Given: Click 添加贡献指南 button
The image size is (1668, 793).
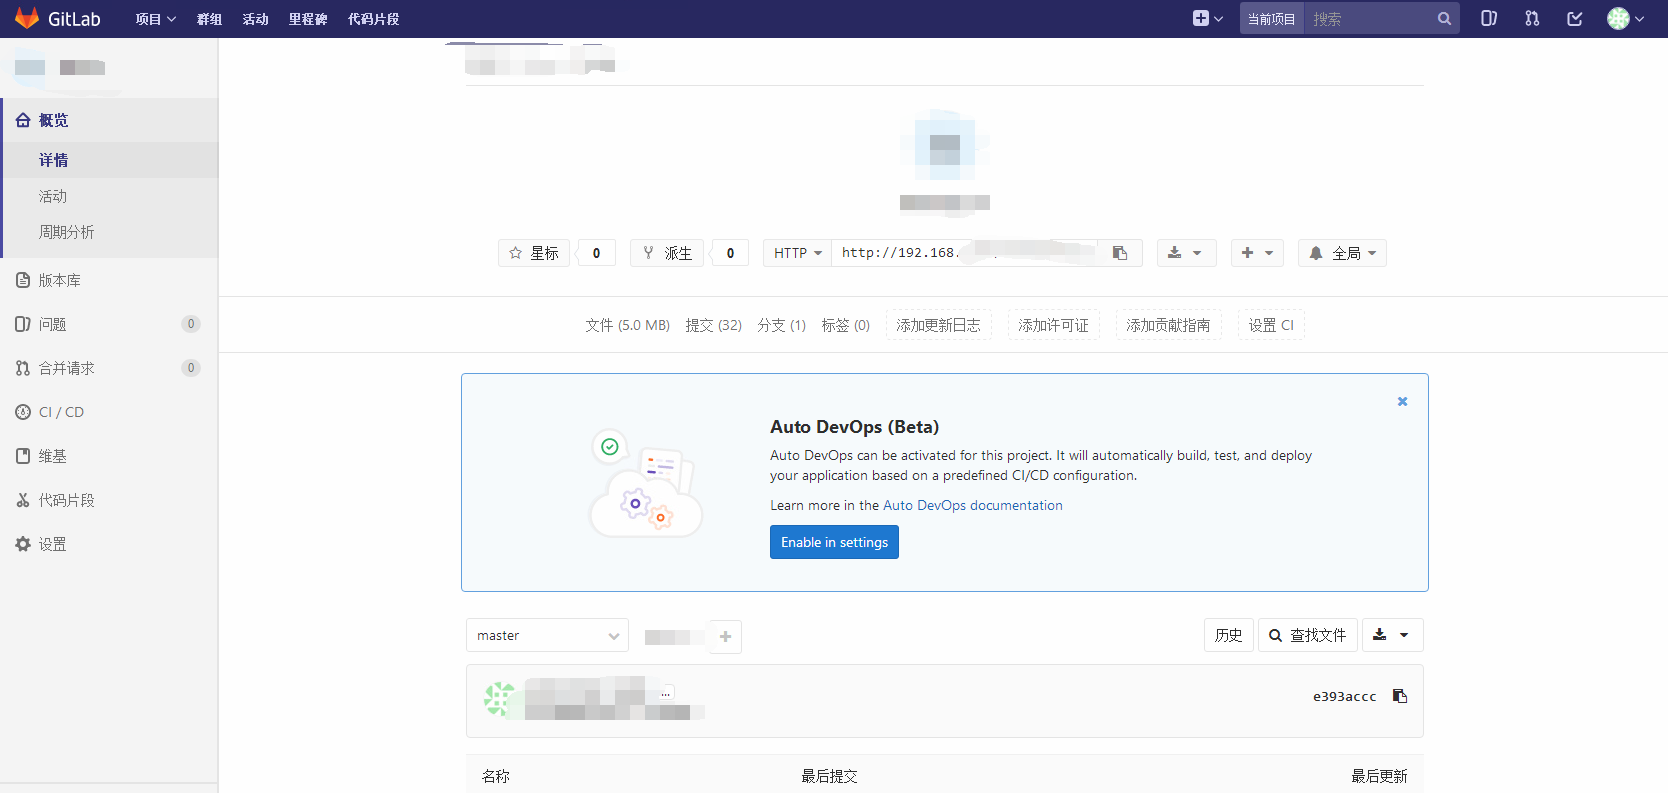Looking at the screenshot, I should coord(1168,325).
